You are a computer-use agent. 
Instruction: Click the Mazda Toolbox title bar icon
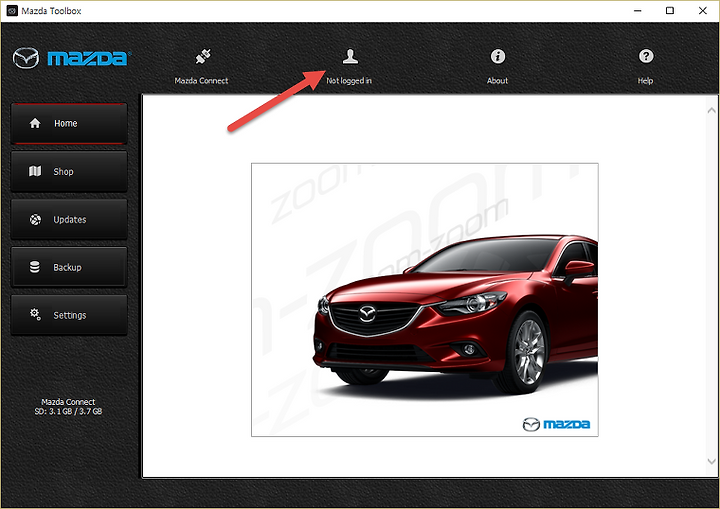pyautogui.click(x=12, y=11)
